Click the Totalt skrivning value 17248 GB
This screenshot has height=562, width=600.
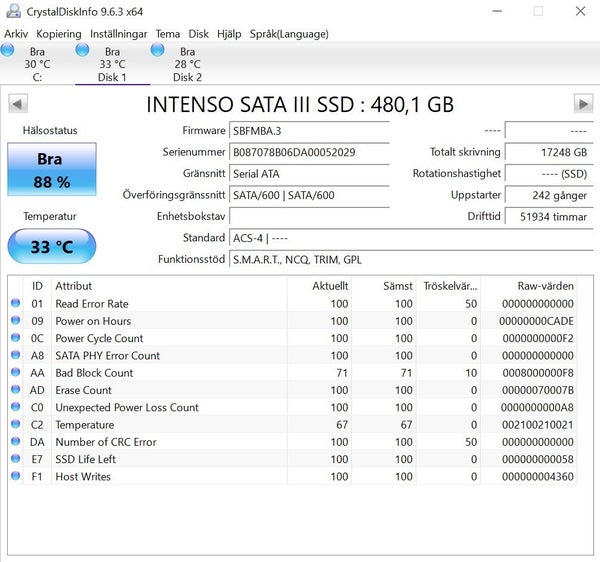(x=549, y=152)
